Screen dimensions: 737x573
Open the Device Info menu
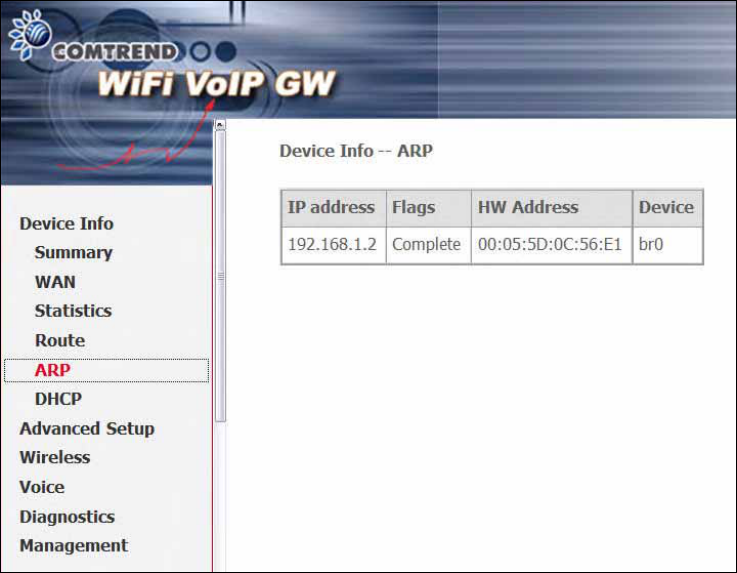pyautogui.click(x=66, y=223)
